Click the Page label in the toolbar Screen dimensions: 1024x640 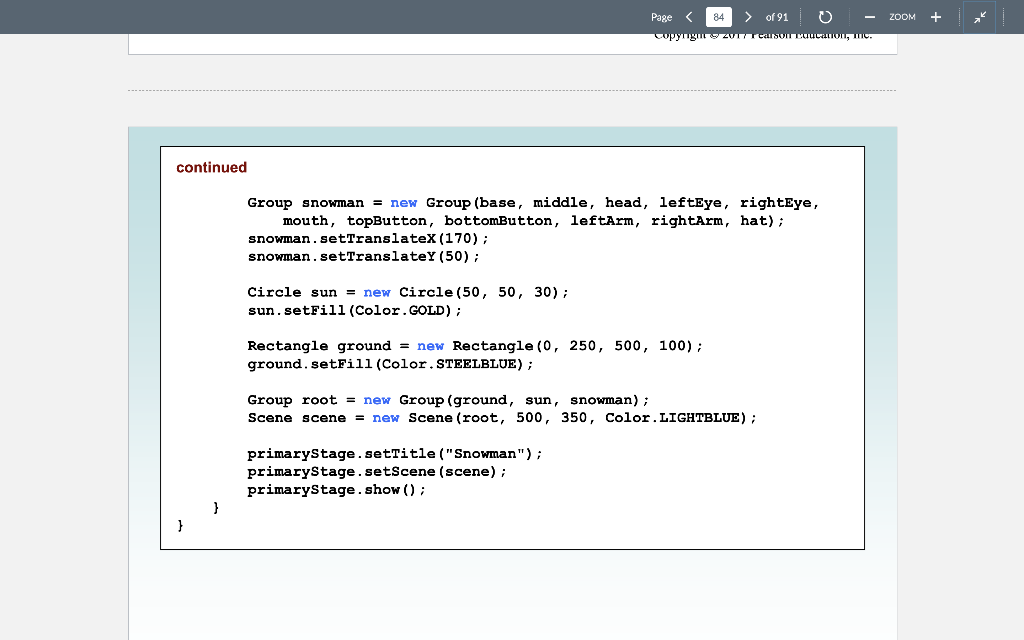[661, 17]
